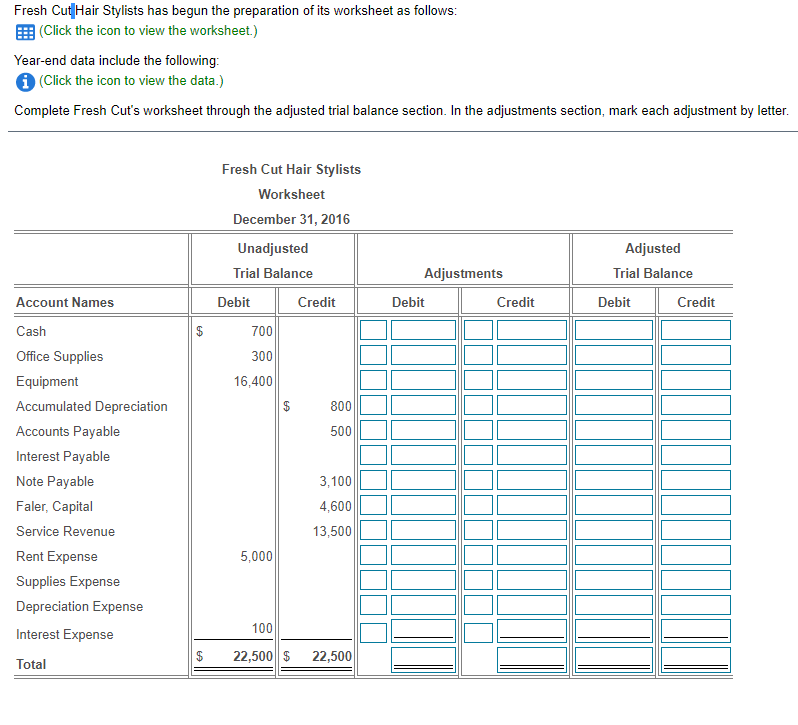This screenshot has height=725, width=798.
Task: Click the Service Revenue credit value 13,500
Action: tap(332, 531)
